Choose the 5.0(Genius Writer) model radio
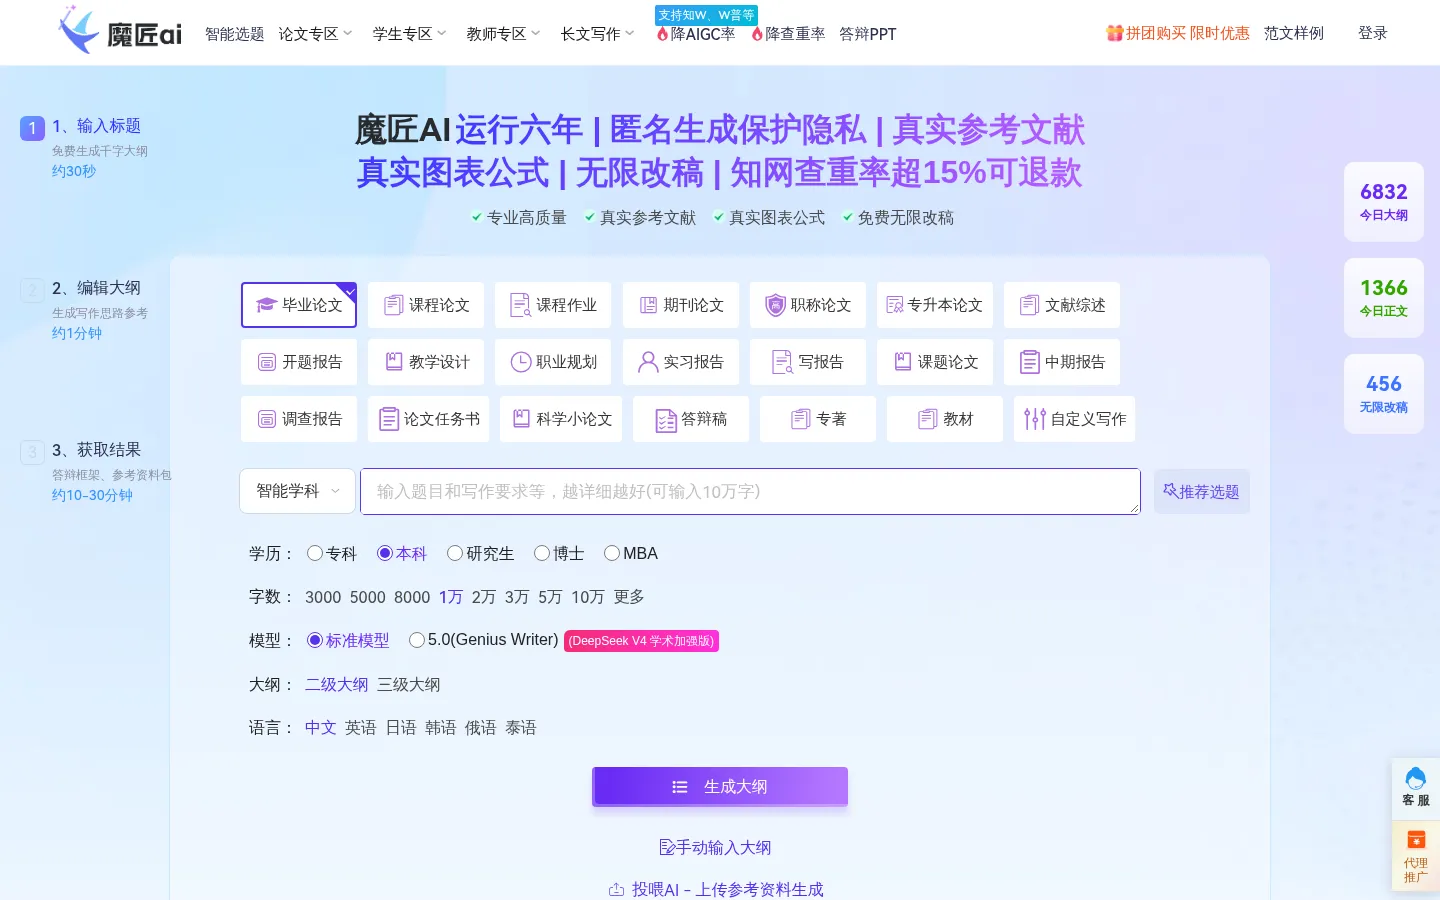The image size is (1440, 900). [417, 640]
